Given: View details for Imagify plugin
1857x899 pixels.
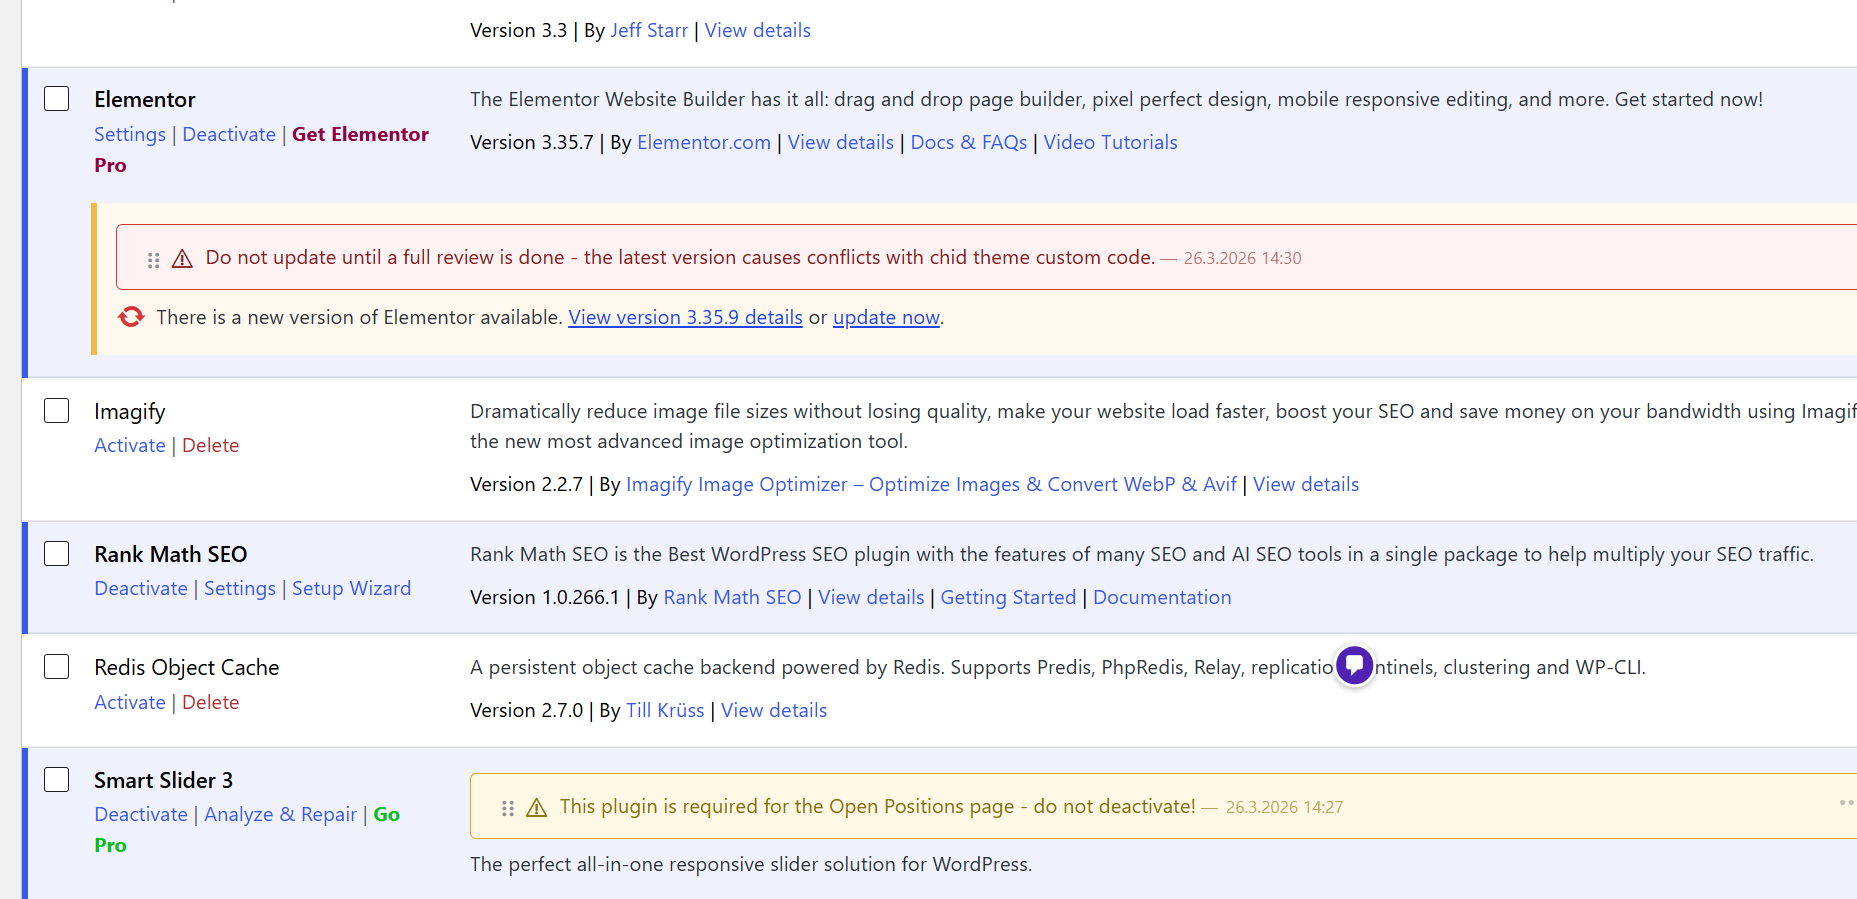Looking at the screenshot, I should [1306, 484].
